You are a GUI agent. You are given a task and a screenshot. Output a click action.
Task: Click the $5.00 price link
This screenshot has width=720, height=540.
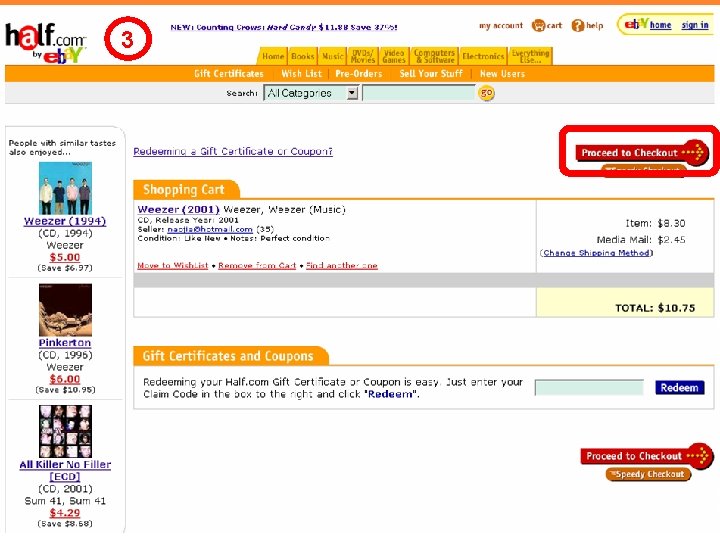pos(65,257)
